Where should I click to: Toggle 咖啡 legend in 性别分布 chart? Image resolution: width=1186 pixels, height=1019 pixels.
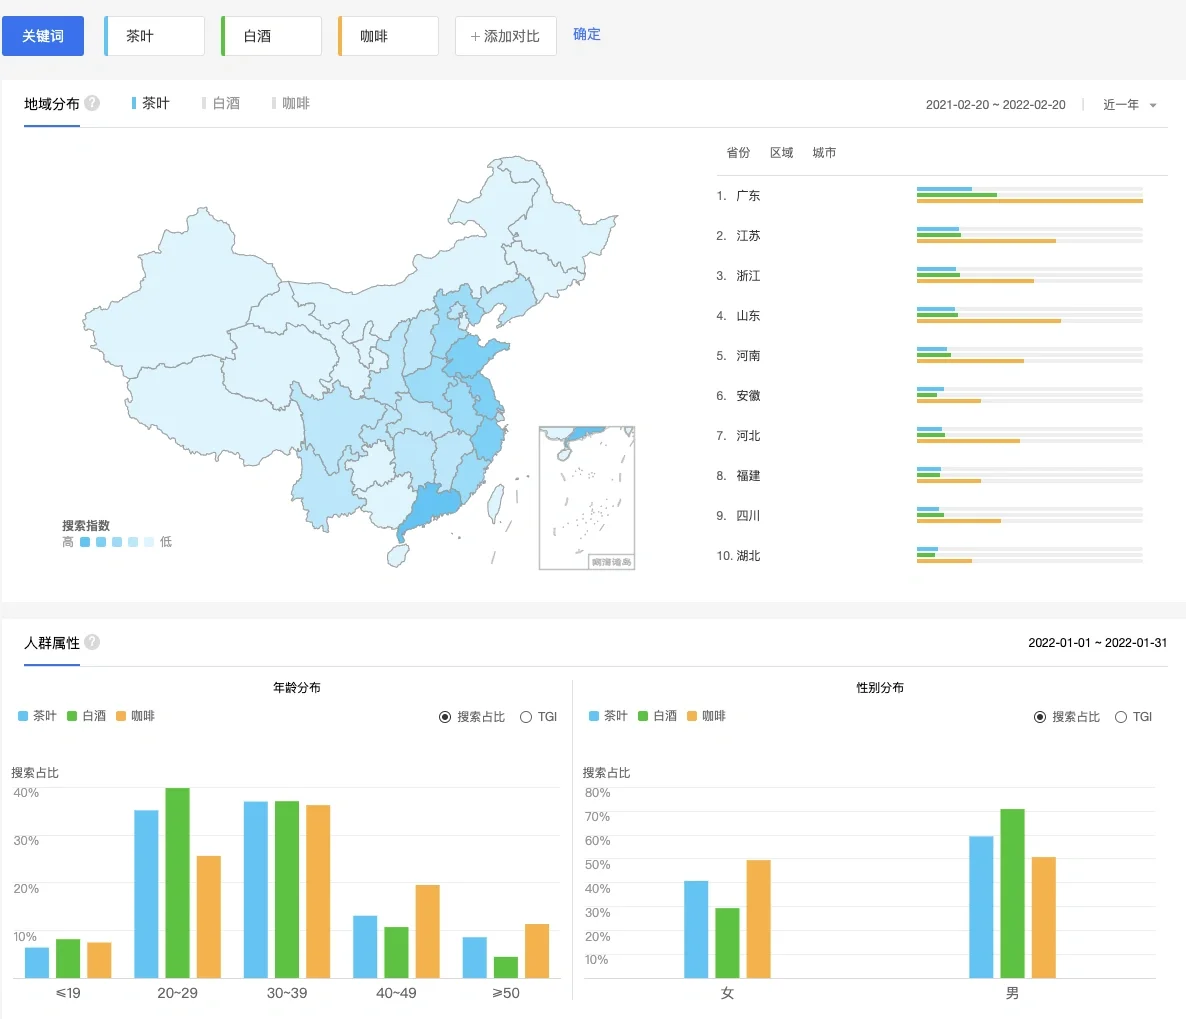pyautogui.click(x=706, y=716)
